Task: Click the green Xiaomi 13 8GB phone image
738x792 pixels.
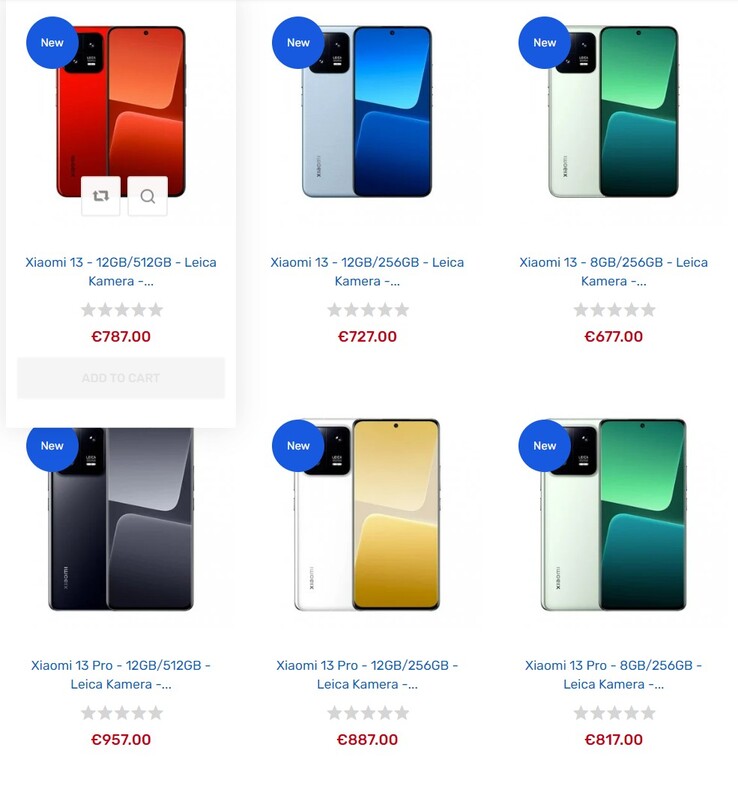Action: [x=613, y=111]
